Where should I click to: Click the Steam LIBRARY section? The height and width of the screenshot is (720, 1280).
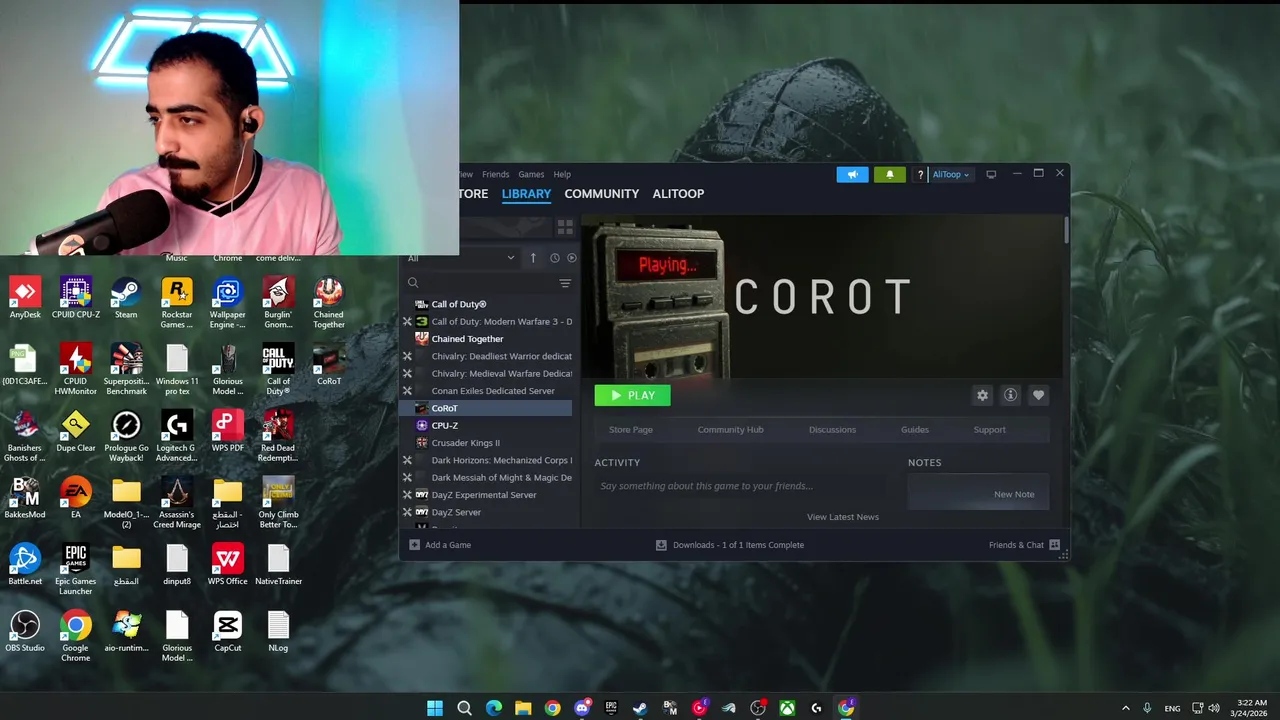click(x=526, y=194)
